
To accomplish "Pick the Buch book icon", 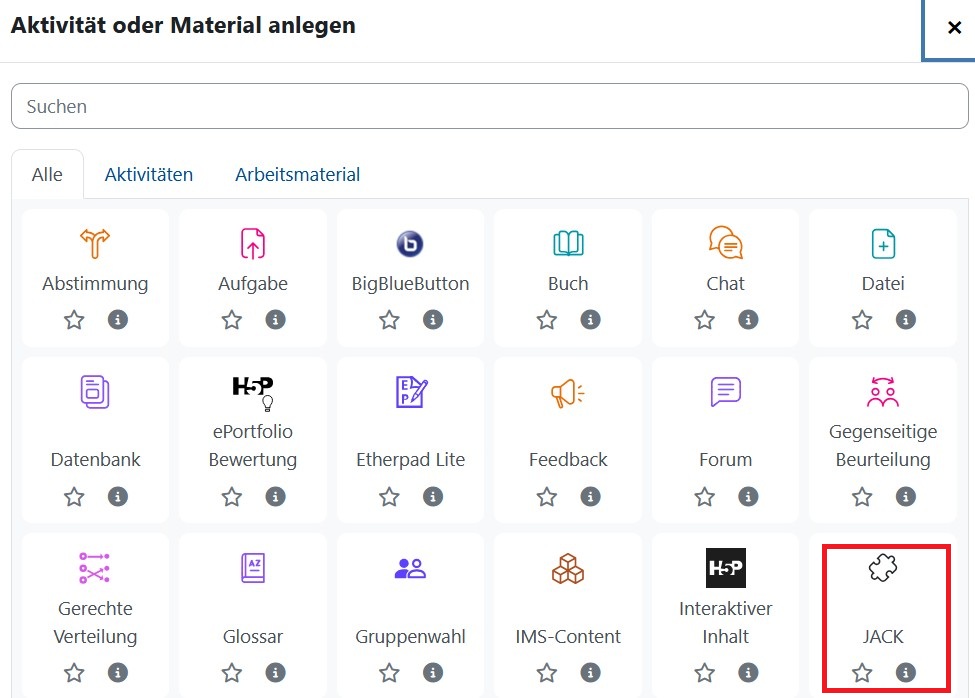I will click(568, 243).
